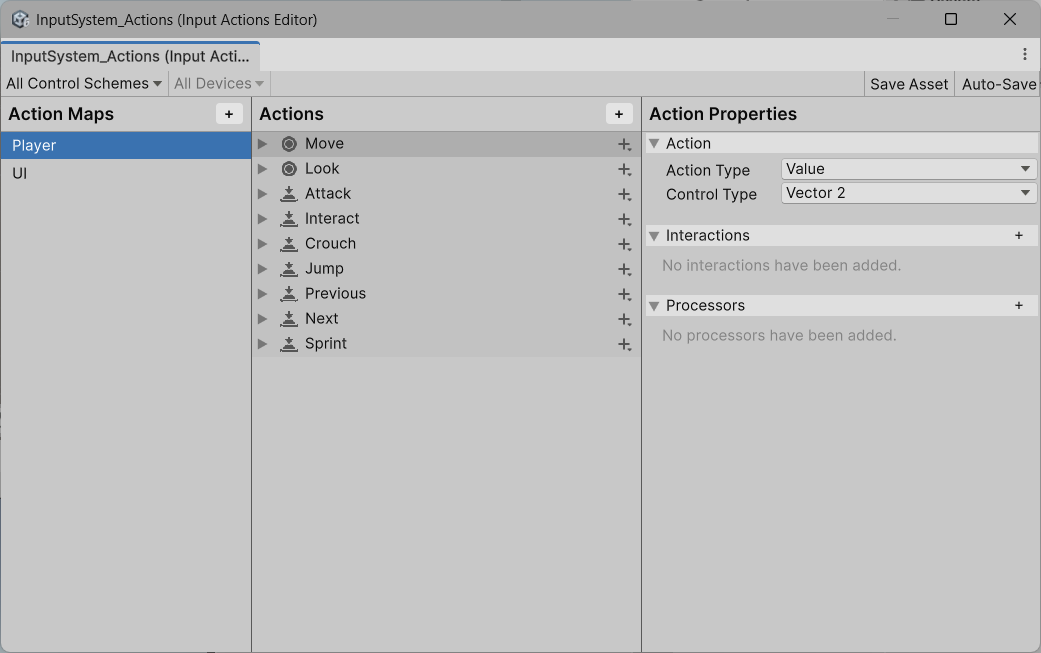The image size is (1041, 653).
Task: Collapse the Action section foldout
Action: pos(654,144)
